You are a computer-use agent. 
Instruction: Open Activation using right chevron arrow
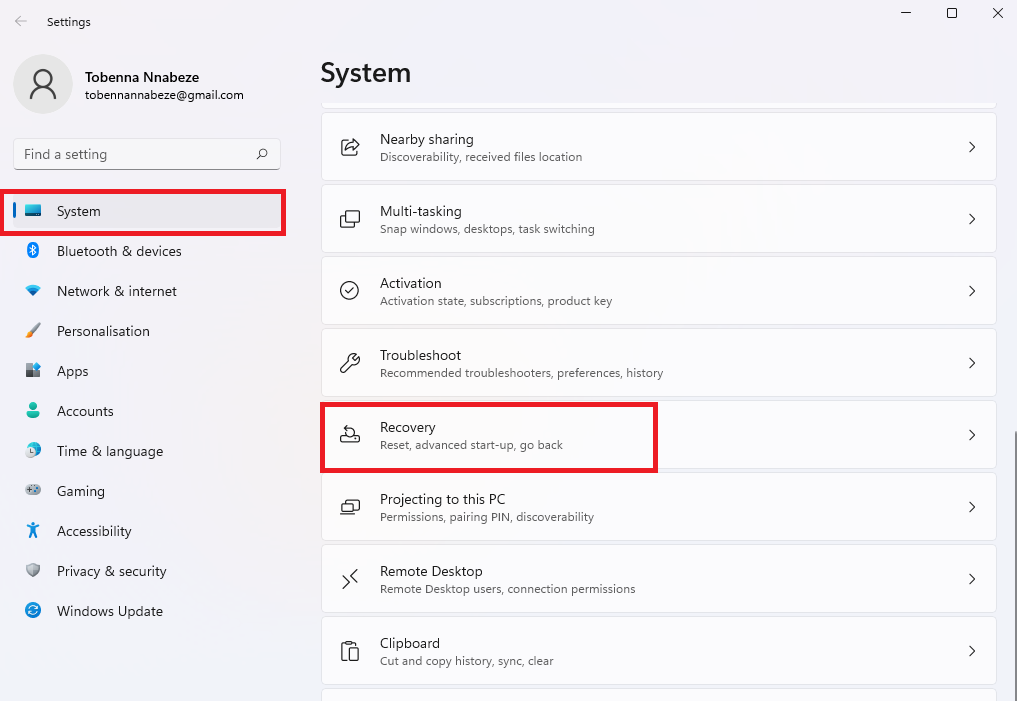971,291
